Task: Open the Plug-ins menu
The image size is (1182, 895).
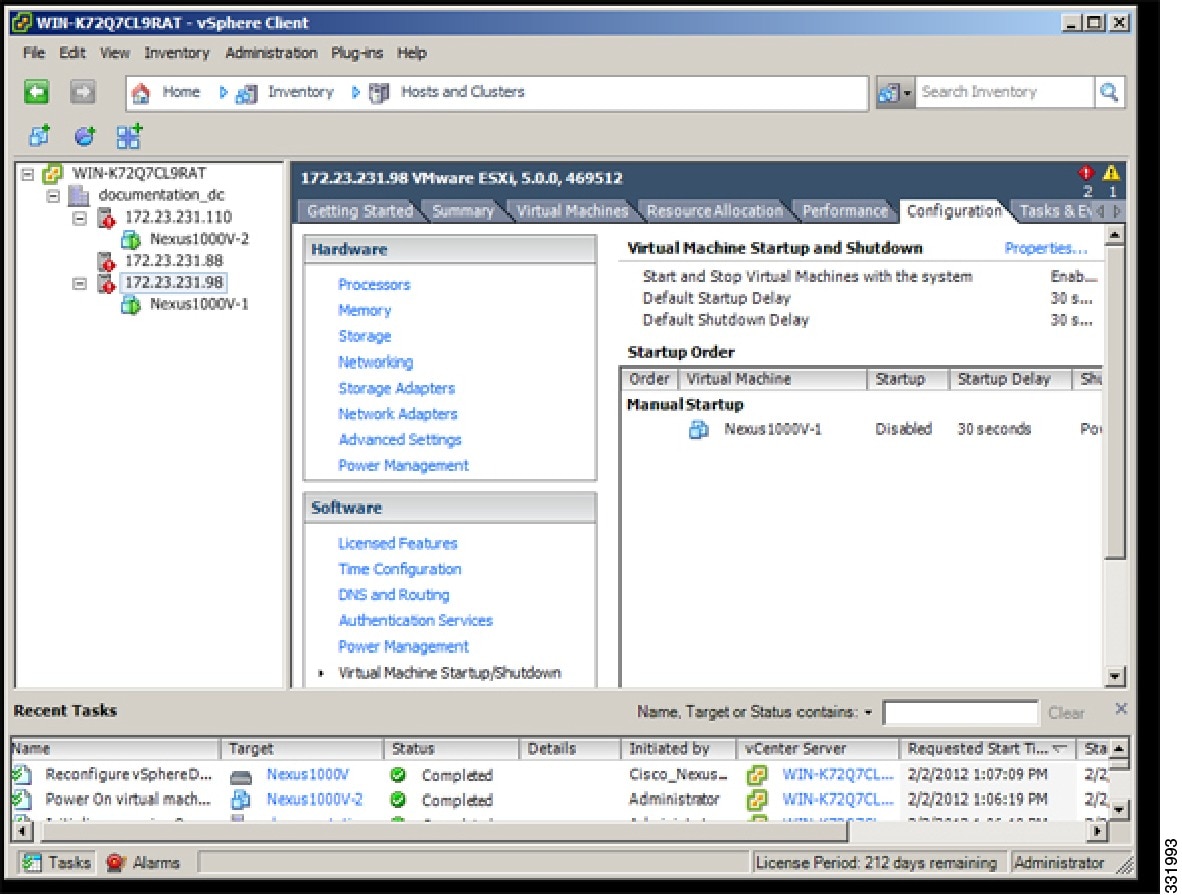Action: click(357, 53)
